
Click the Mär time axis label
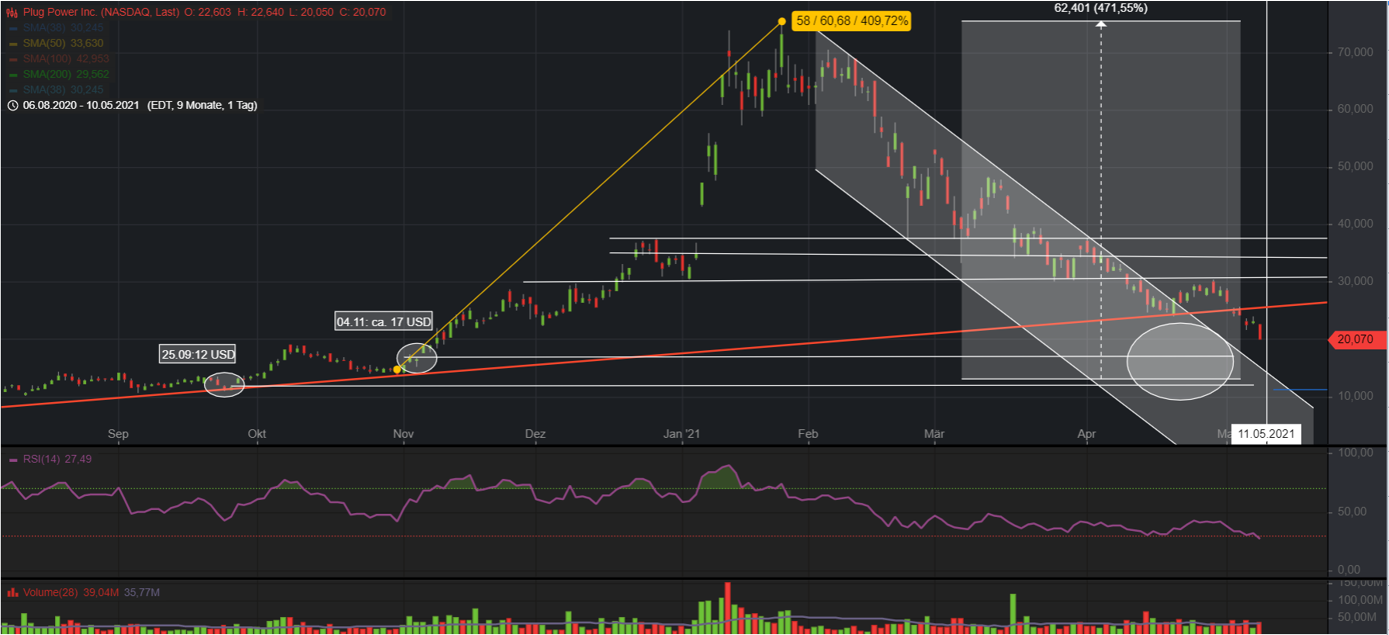pyautogui.click(x=935, y=434)
